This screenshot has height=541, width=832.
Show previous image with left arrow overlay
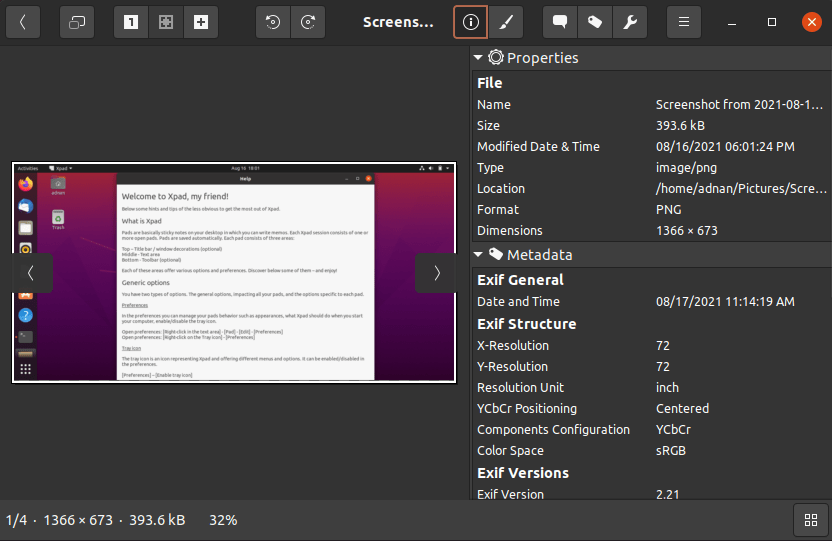[31, 273]
